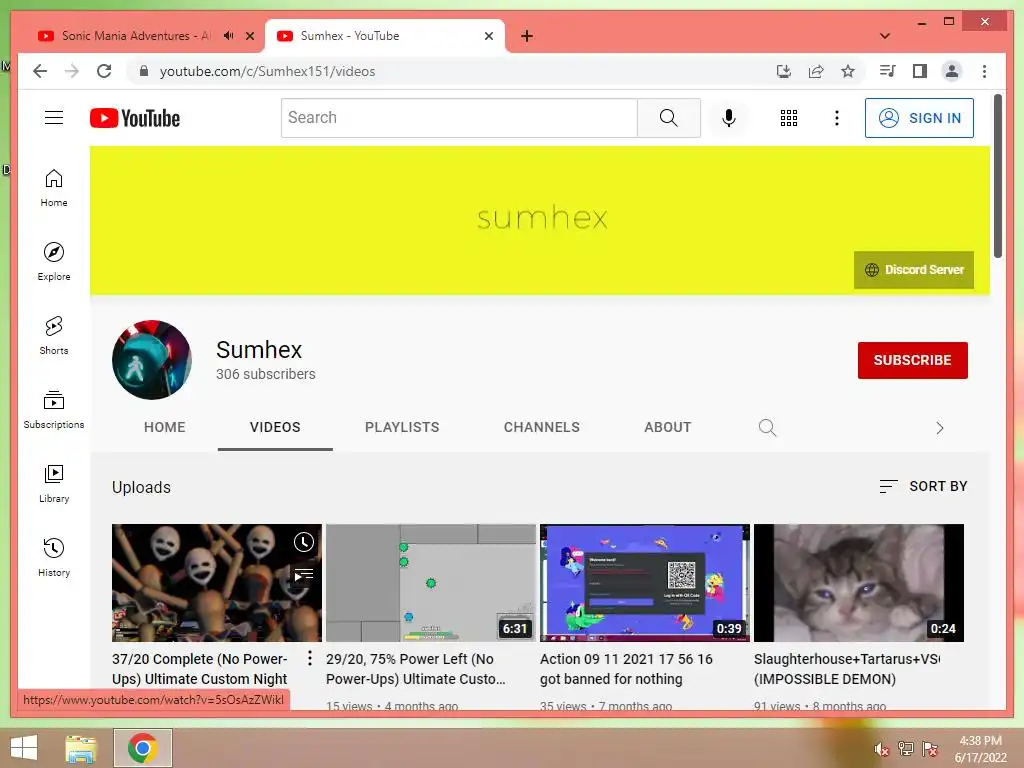Select the VIDEOS channel tab

[275, 427]
